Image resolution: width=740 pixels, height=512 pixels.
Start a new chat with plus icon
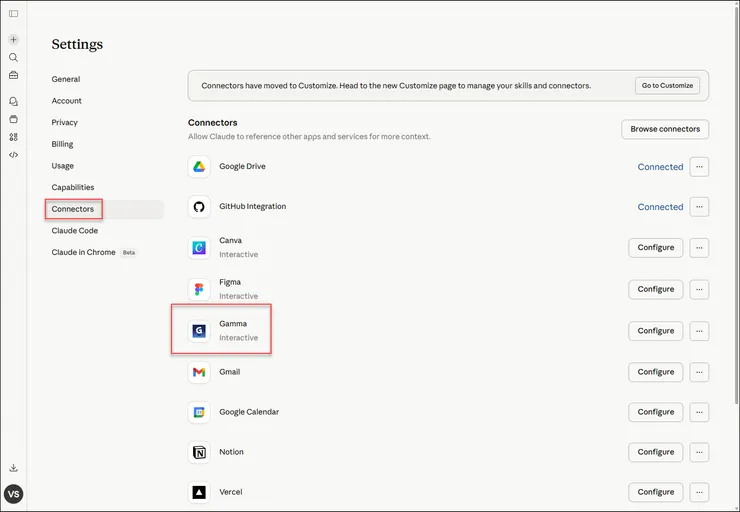point(14,40)
